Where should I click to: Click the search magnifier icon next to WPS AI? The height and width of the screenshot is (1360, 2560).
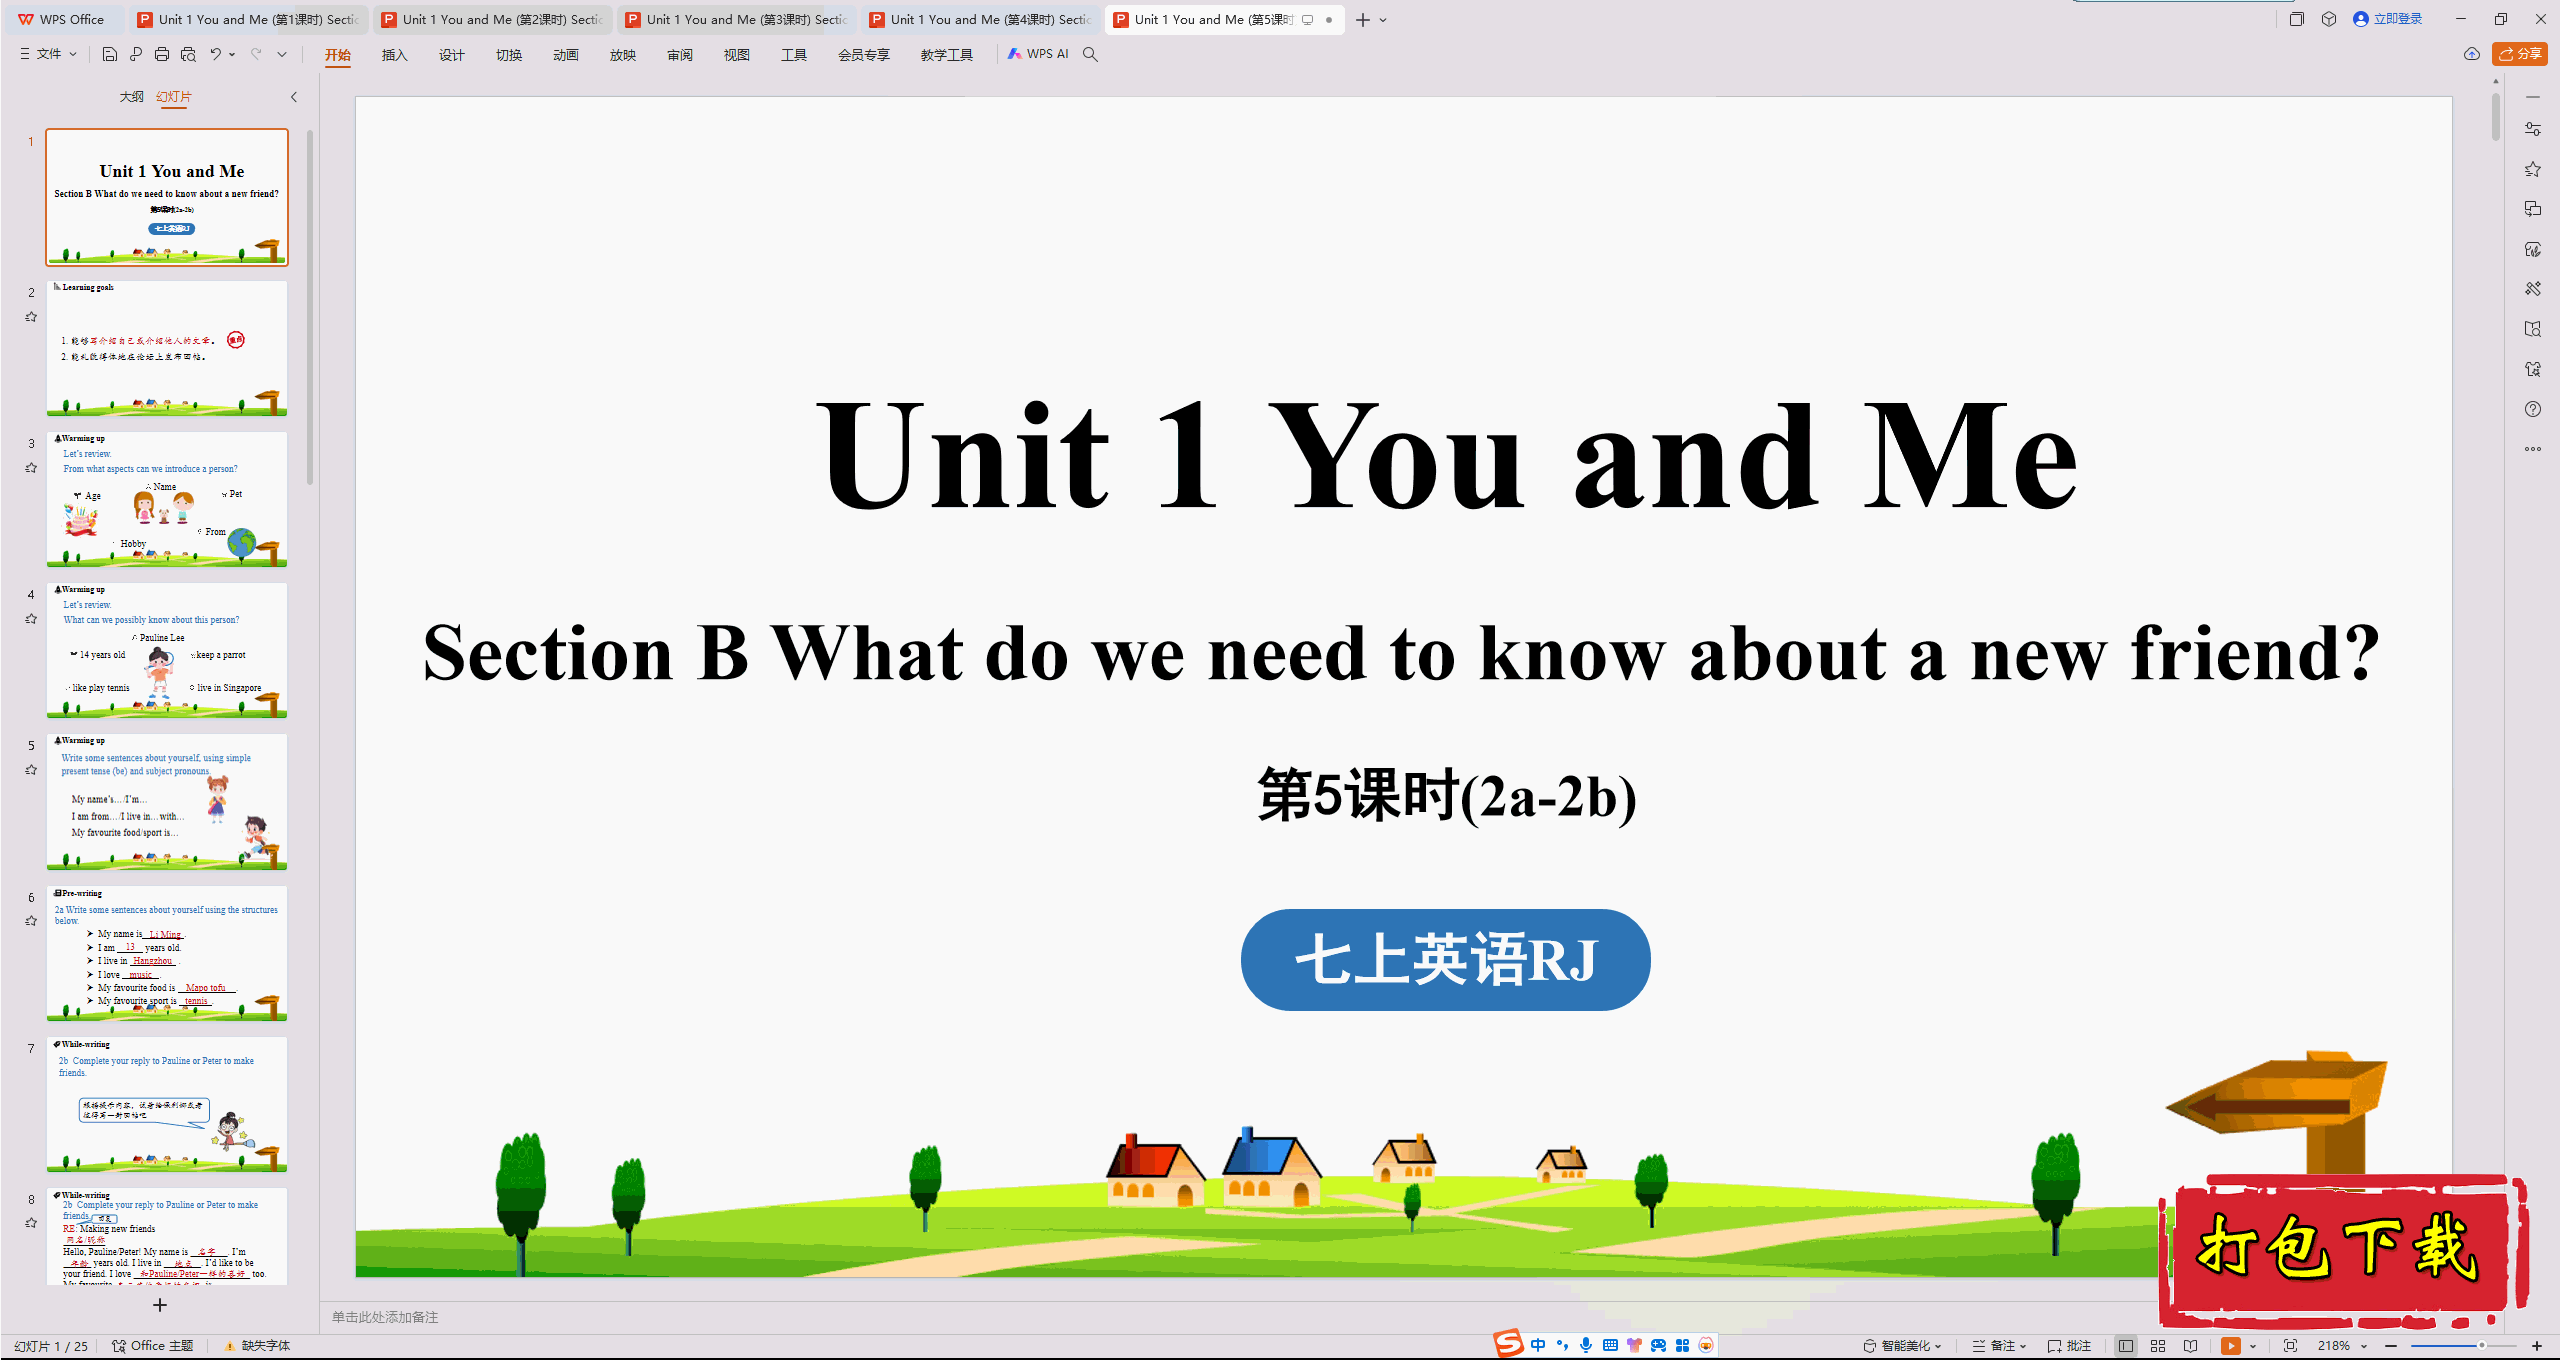1091,54
